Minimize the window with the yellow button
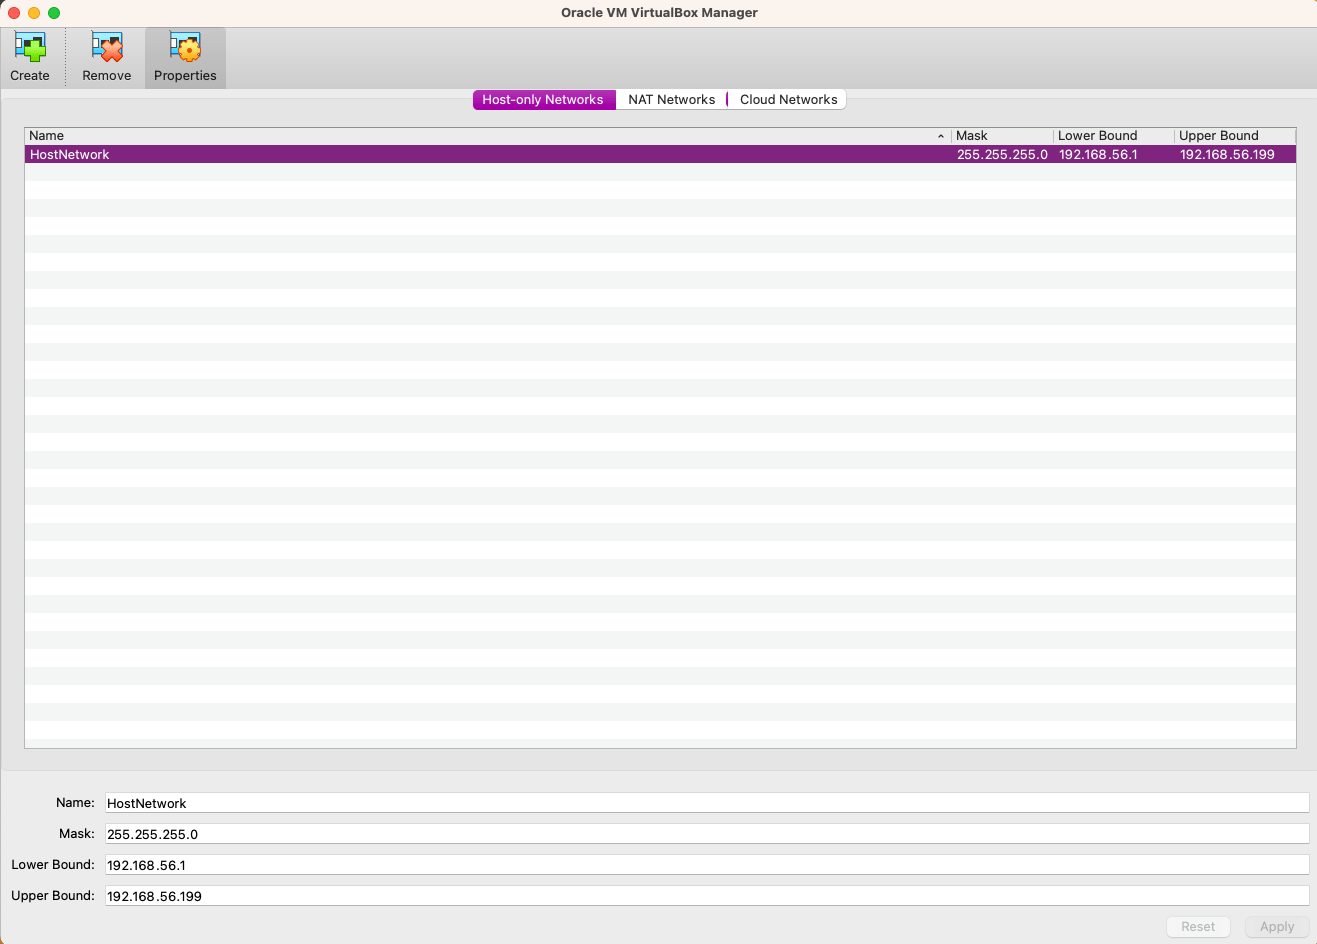The image size is (1317, 944). [34, 13]
